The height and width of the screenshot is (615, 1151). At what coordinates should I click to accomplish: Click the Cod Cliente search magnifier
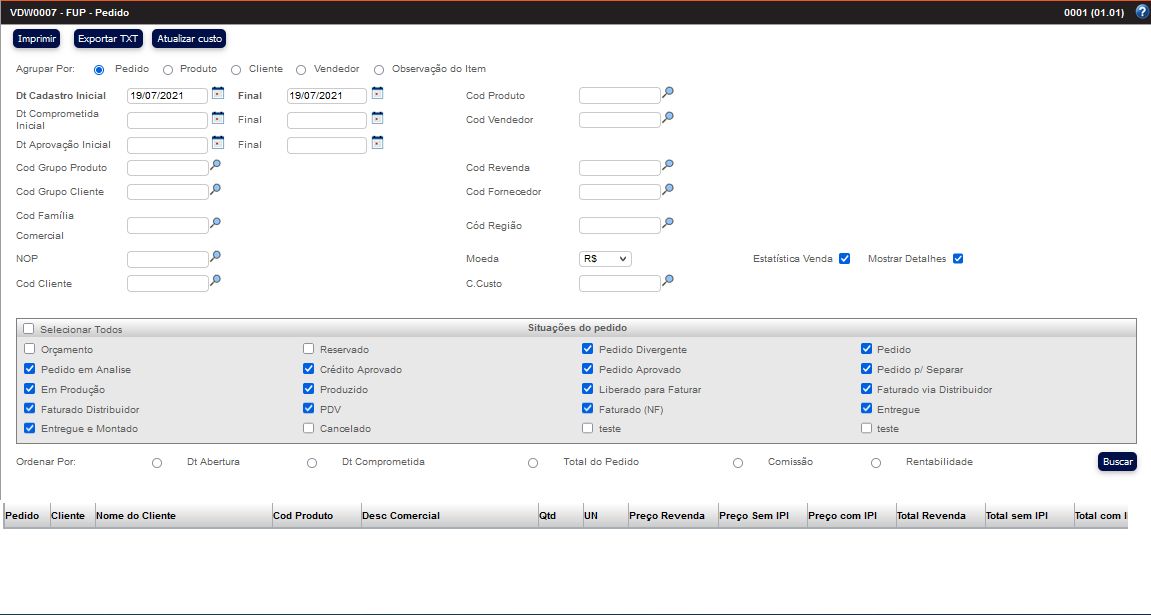pyautogui.click(x=215, y=281)
